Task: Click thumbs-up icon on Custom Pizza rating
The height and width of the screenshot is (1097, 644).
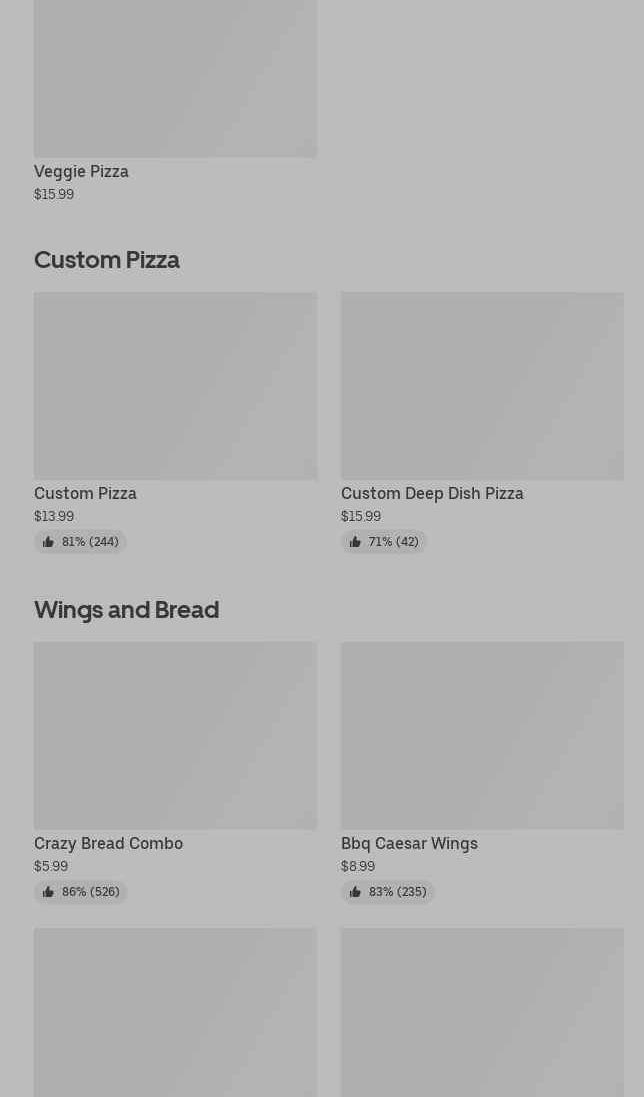Action: point(48,542)
